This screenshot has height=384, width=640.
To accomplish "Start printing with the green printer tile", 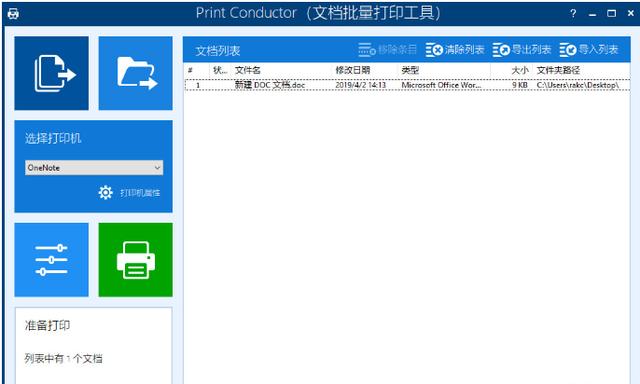I will pos(136,260).
